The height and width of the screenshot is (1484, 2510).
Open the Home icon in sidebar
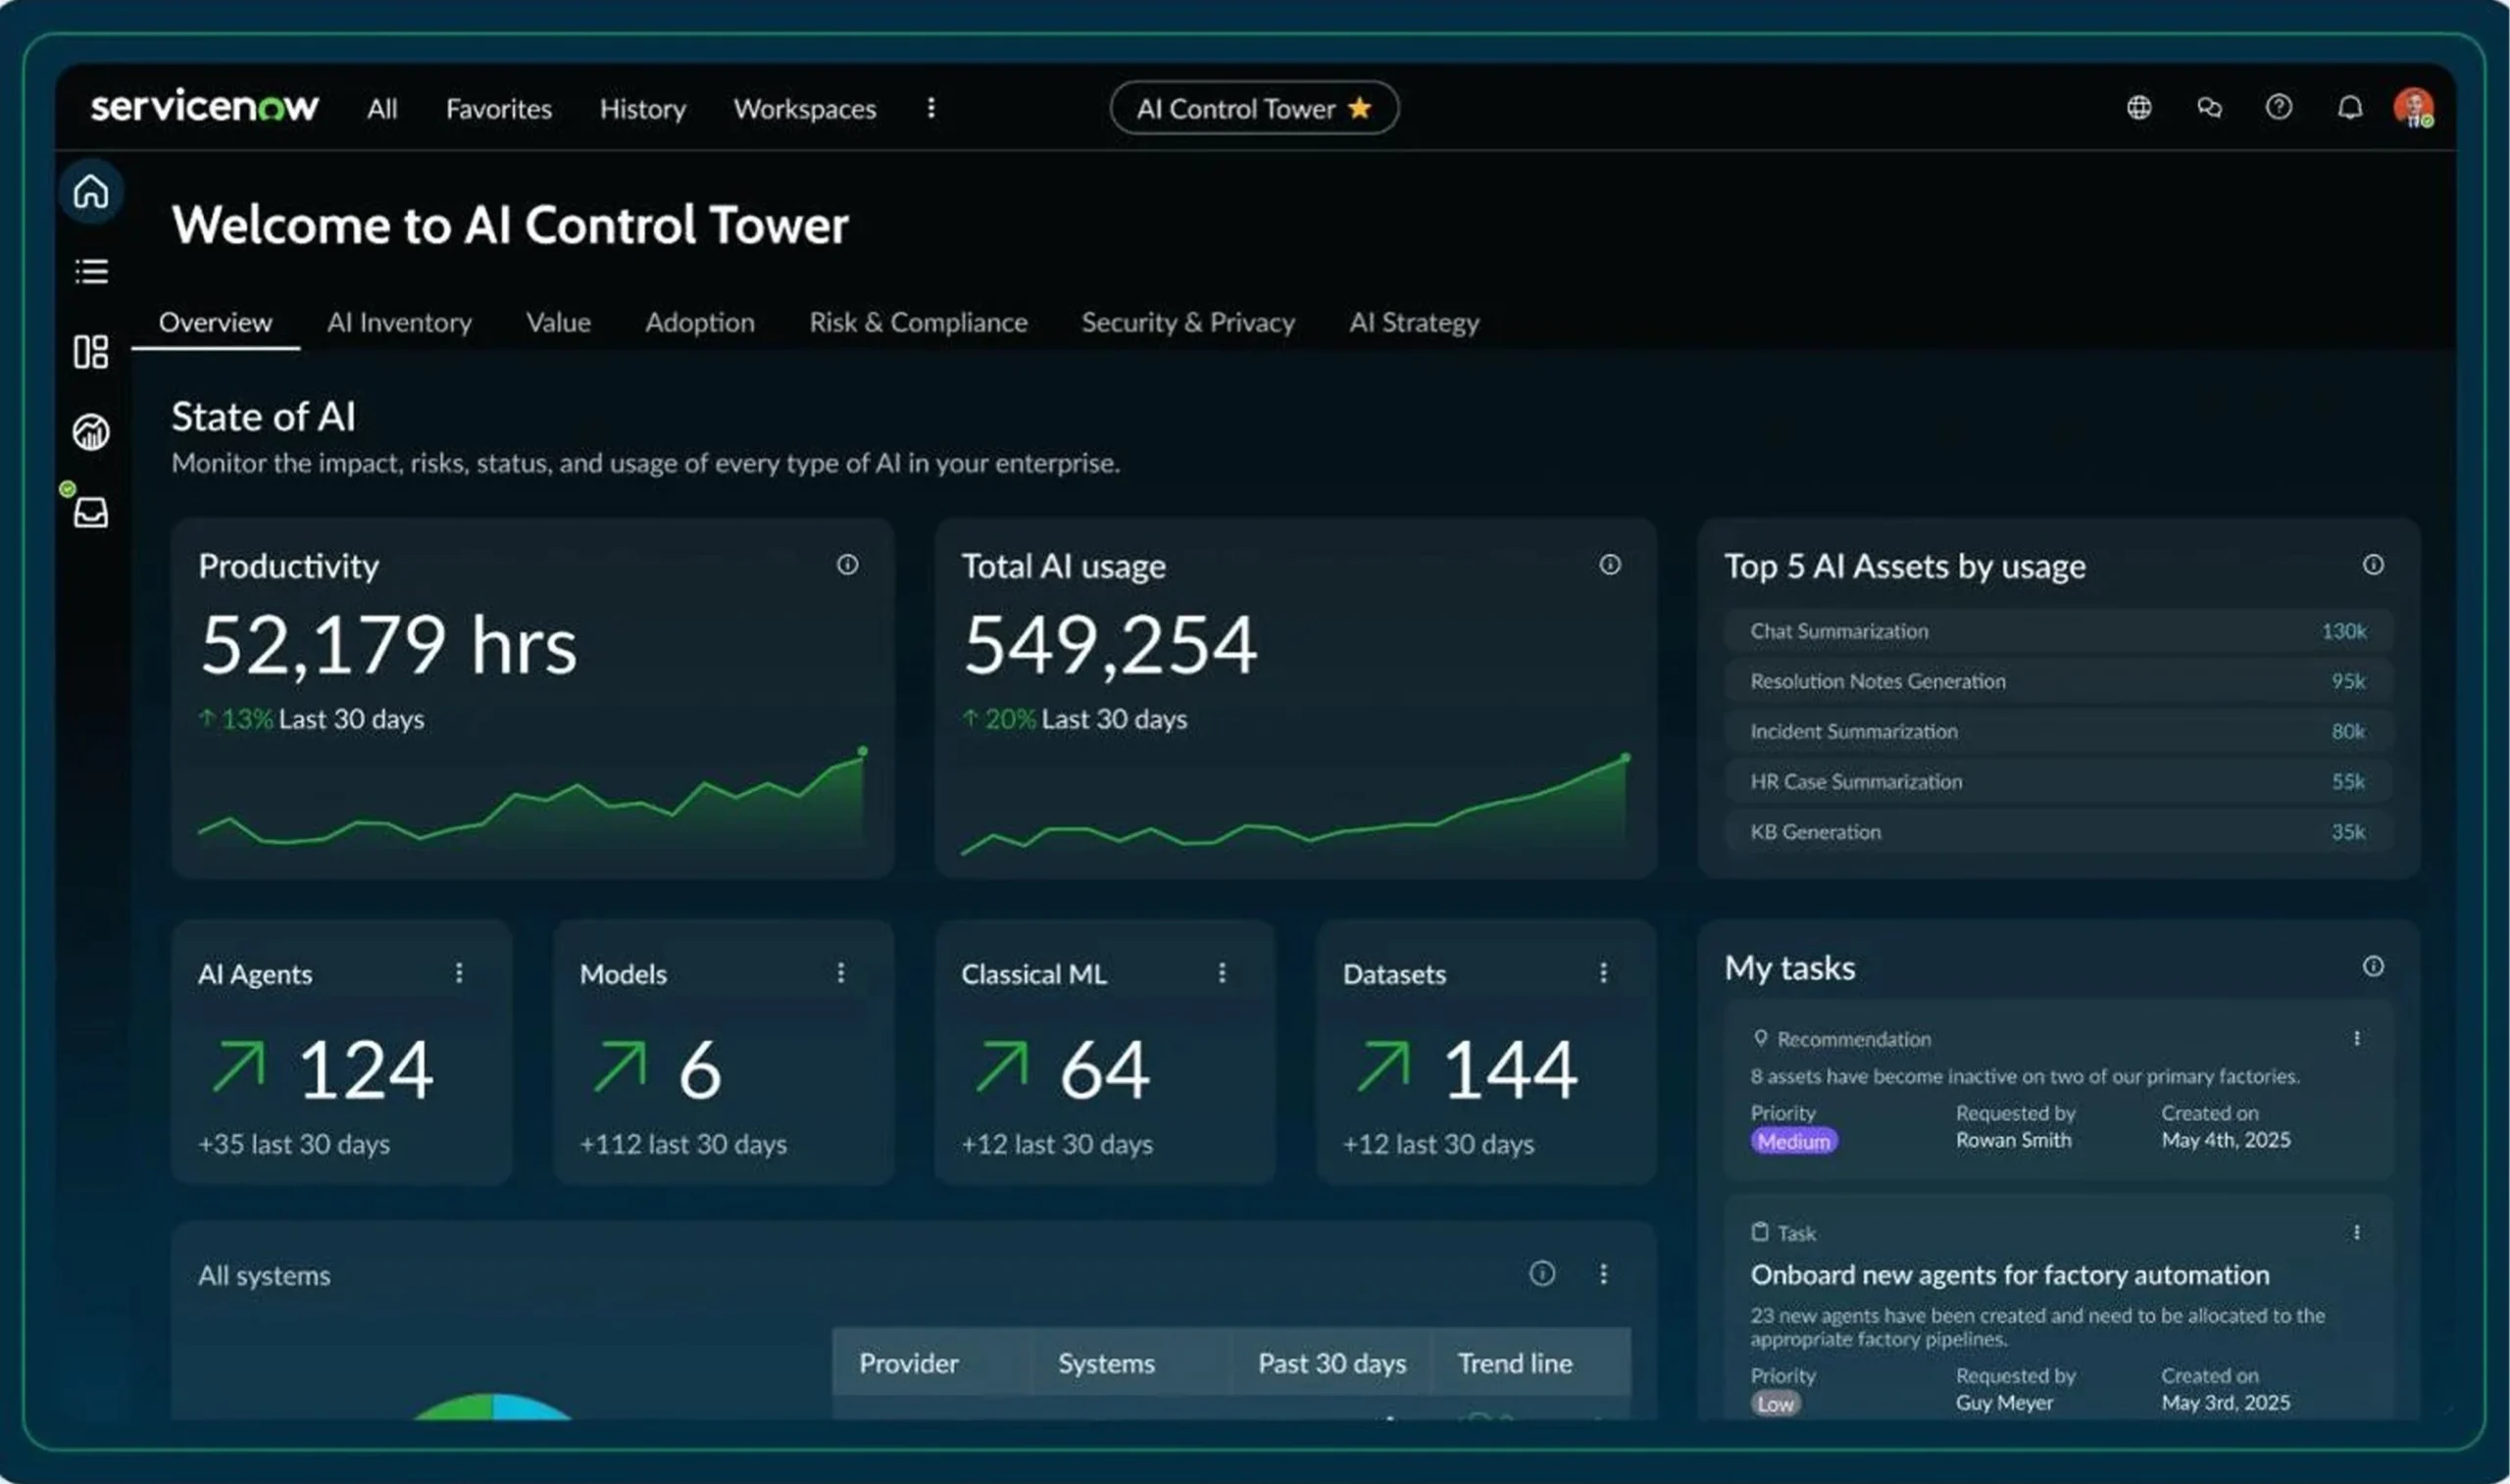tap(91, 190)
